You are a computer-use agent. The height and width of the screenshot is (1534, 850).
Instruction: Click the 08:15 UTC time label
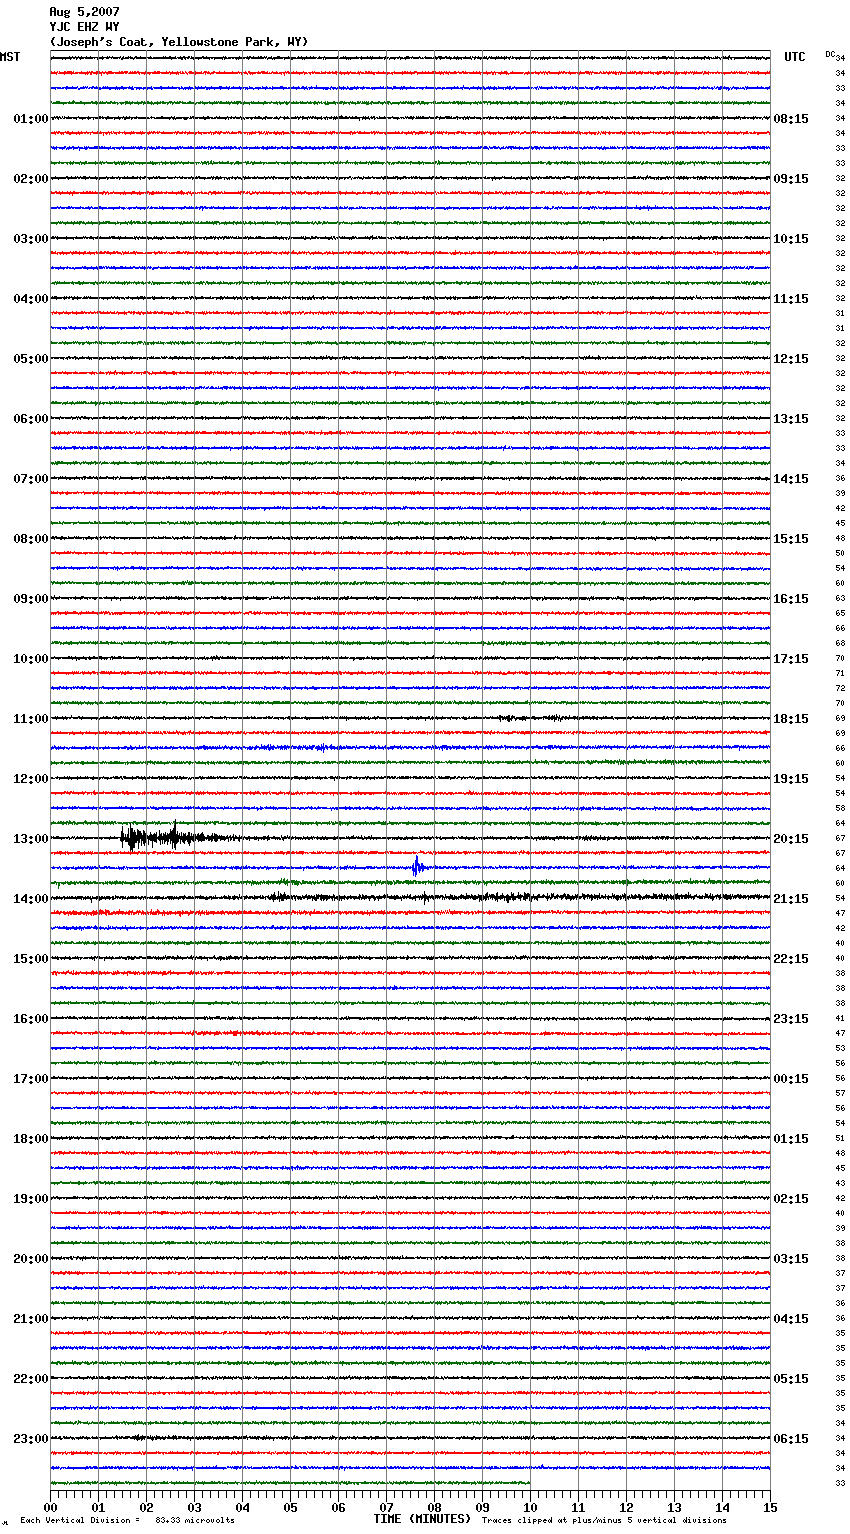[791, 119]
